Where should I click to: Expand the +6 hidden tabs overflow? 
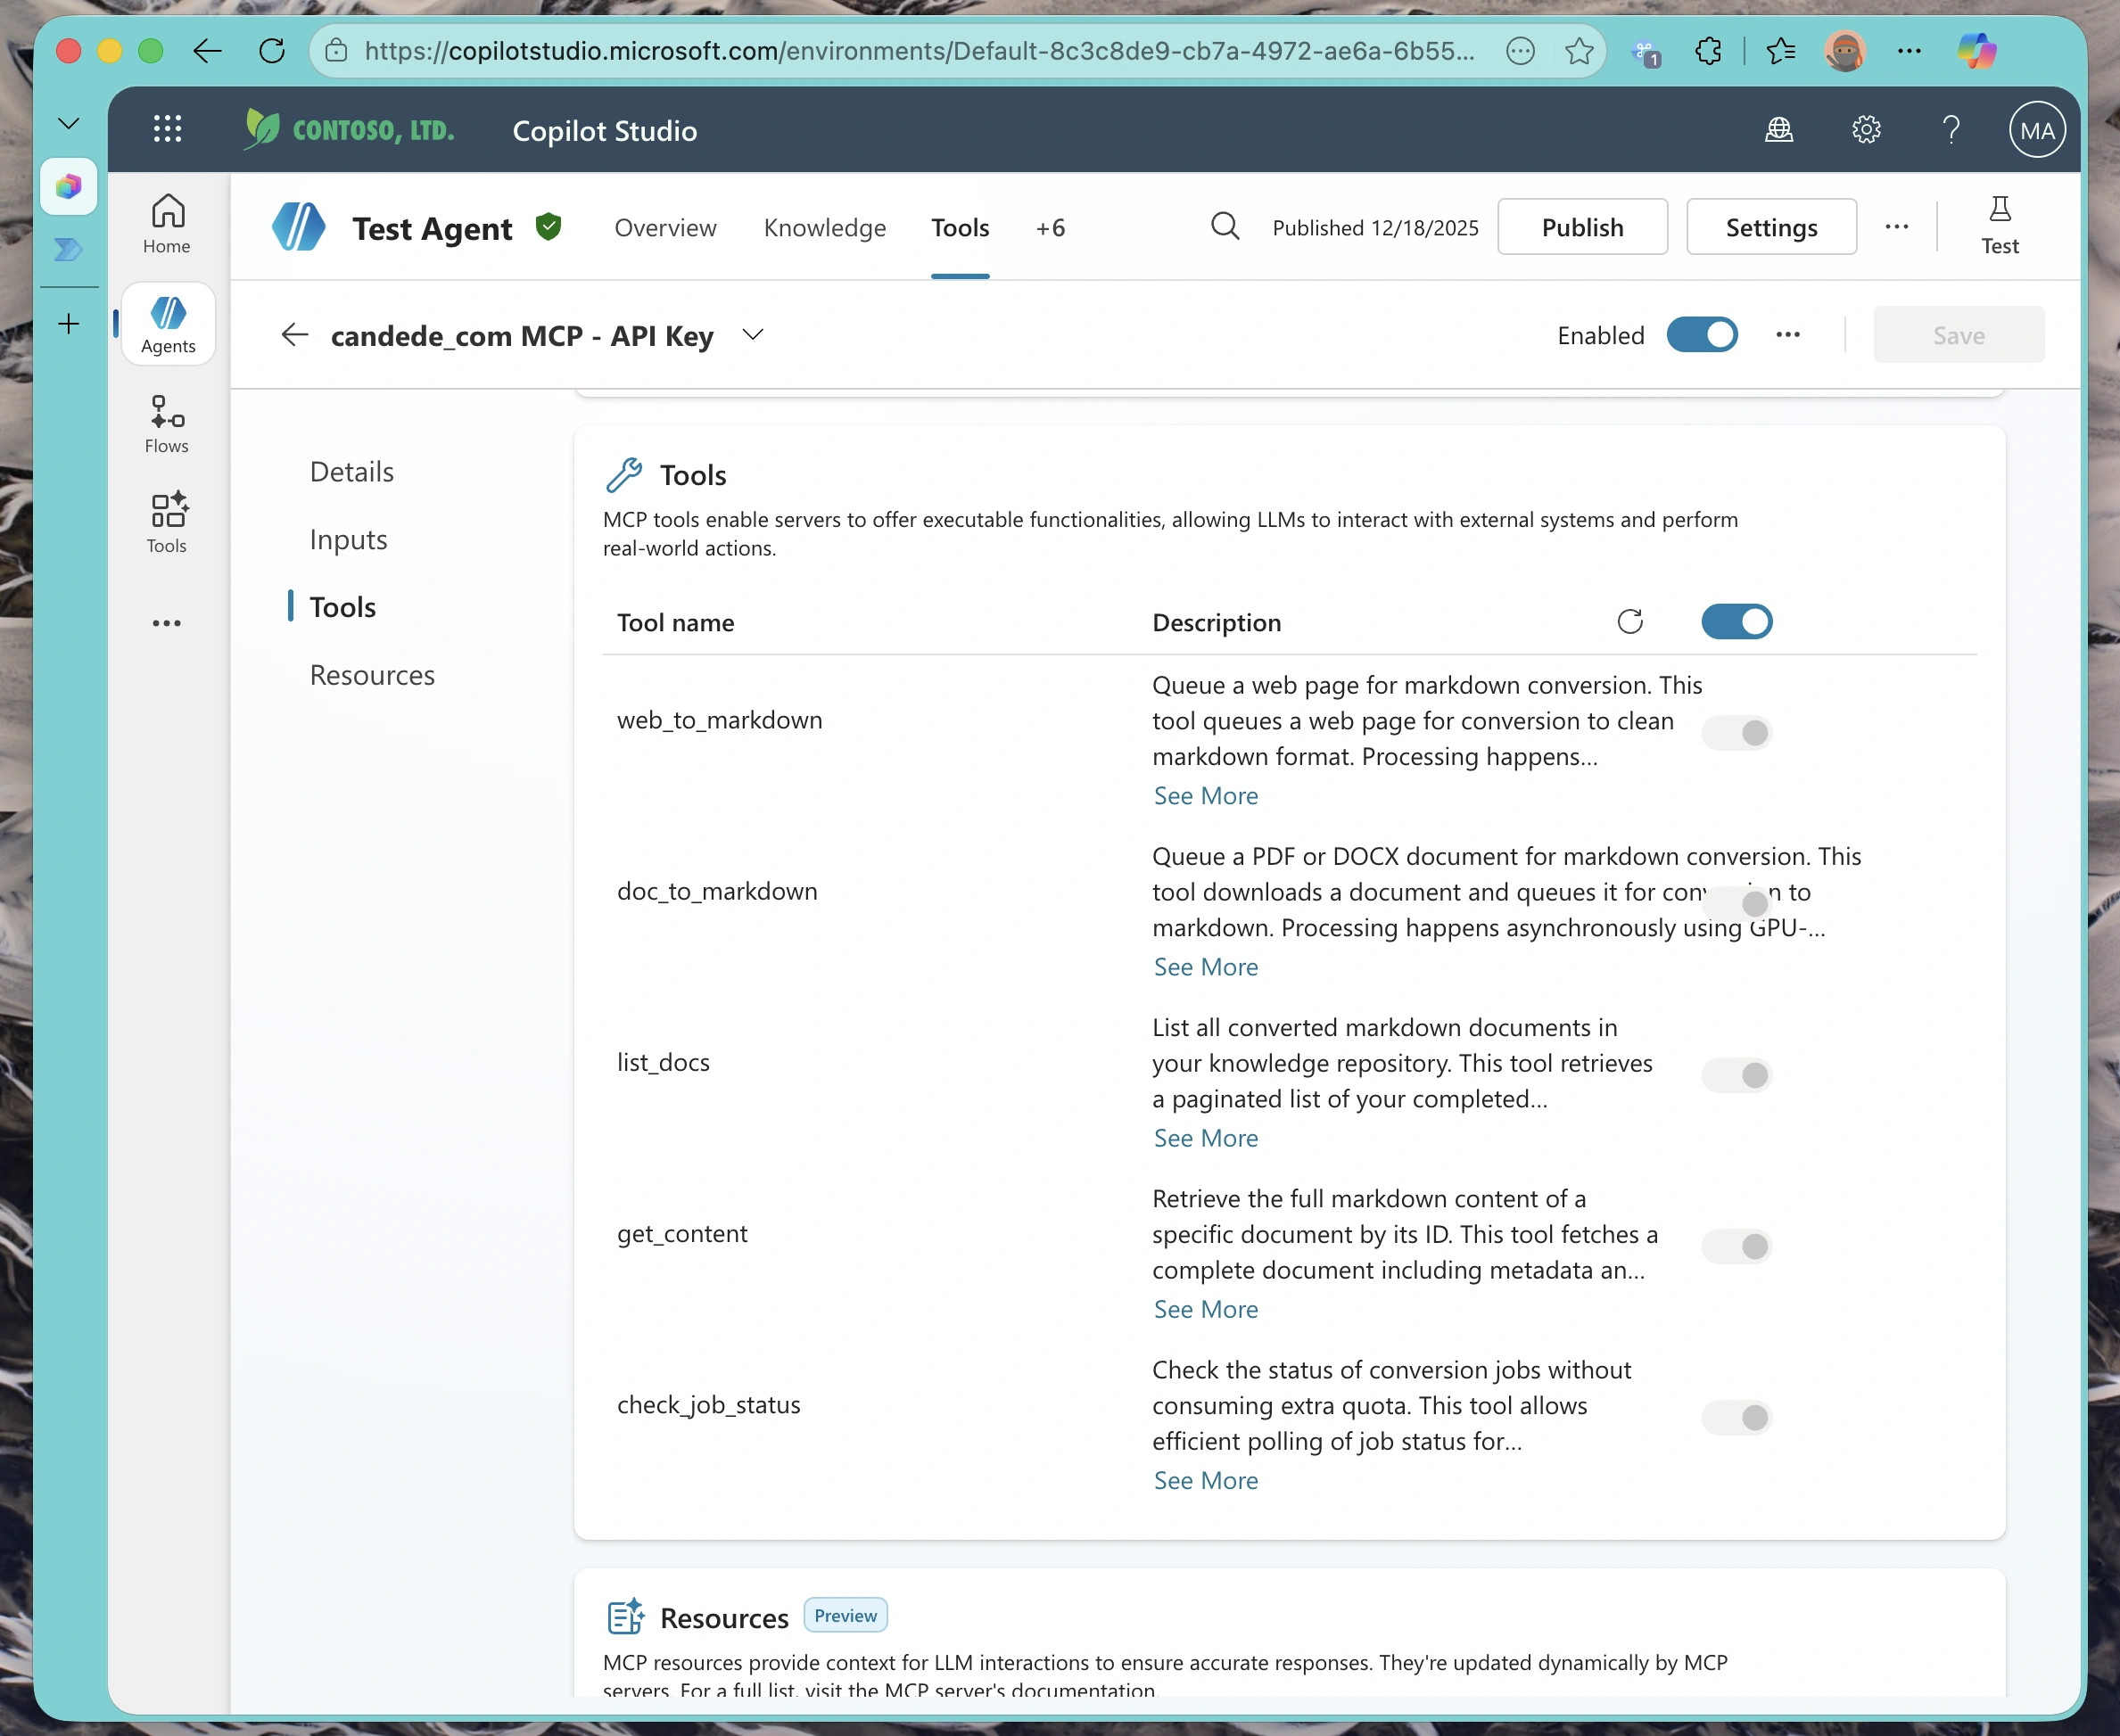tap(1050, 227)
